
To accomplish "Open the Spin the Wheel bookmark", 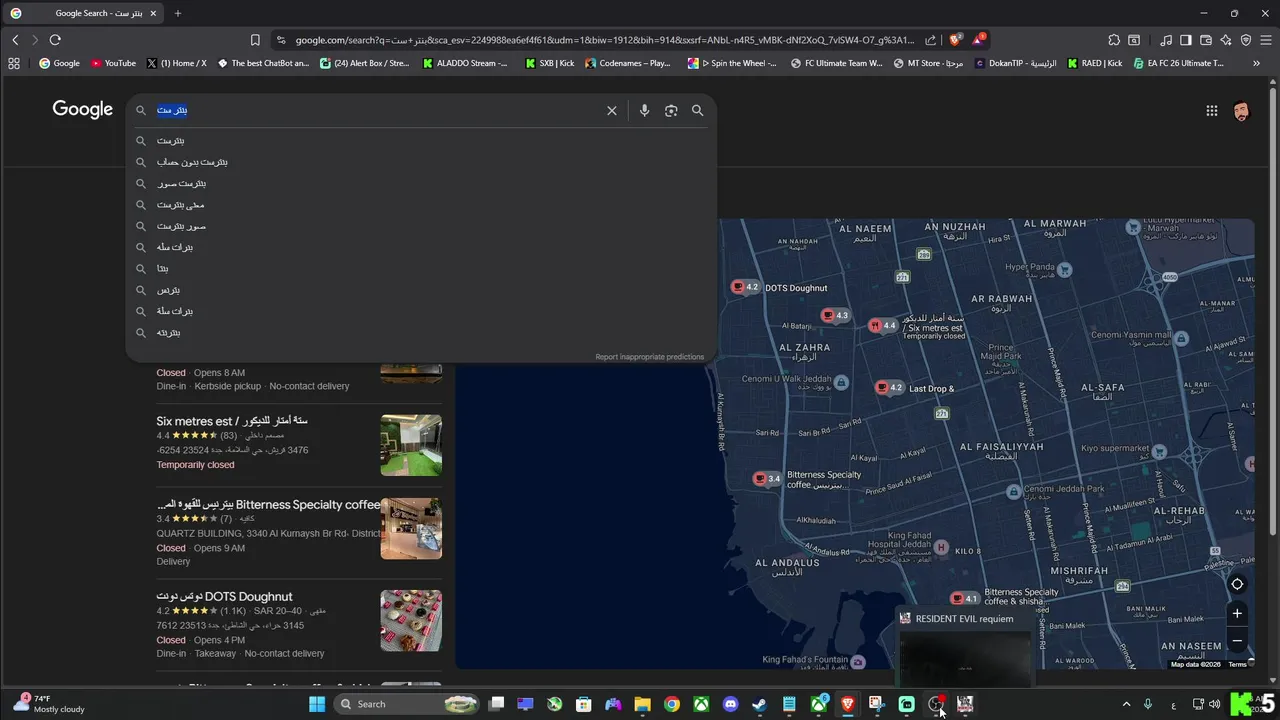I will pyautogui.click(x=732, y=63).
